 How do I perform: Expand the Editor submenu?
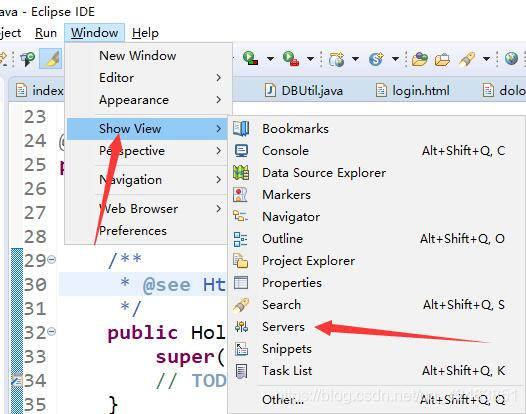(147, 78)
